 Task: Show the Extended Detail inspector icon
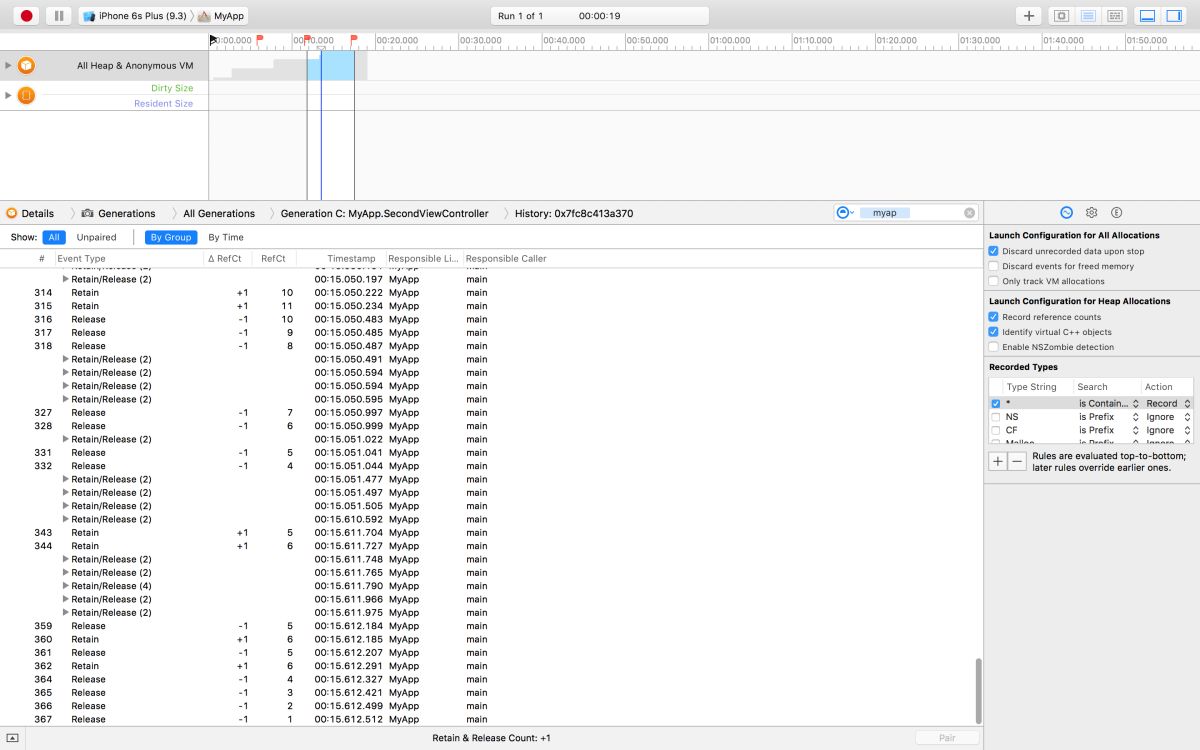[1117, 213]
